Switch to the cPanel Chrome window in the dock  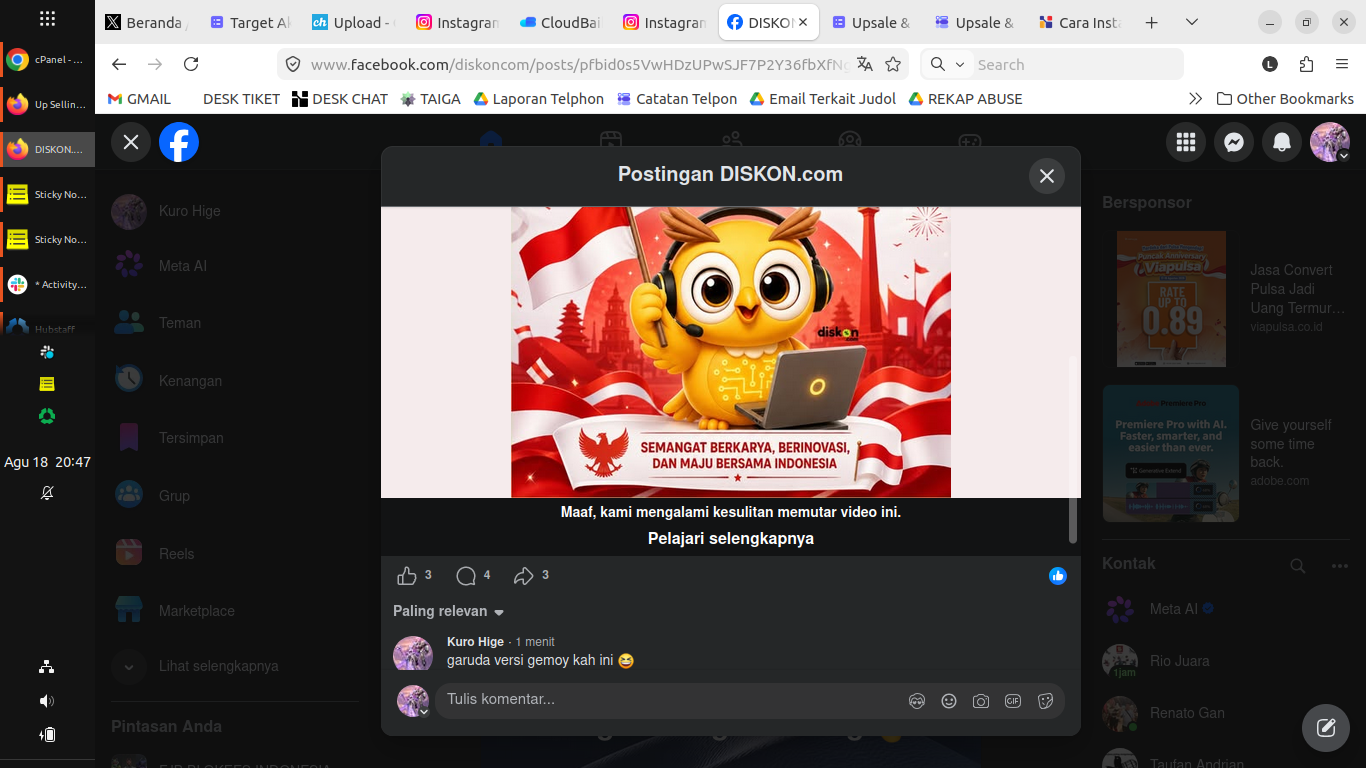tap(48, 60)
